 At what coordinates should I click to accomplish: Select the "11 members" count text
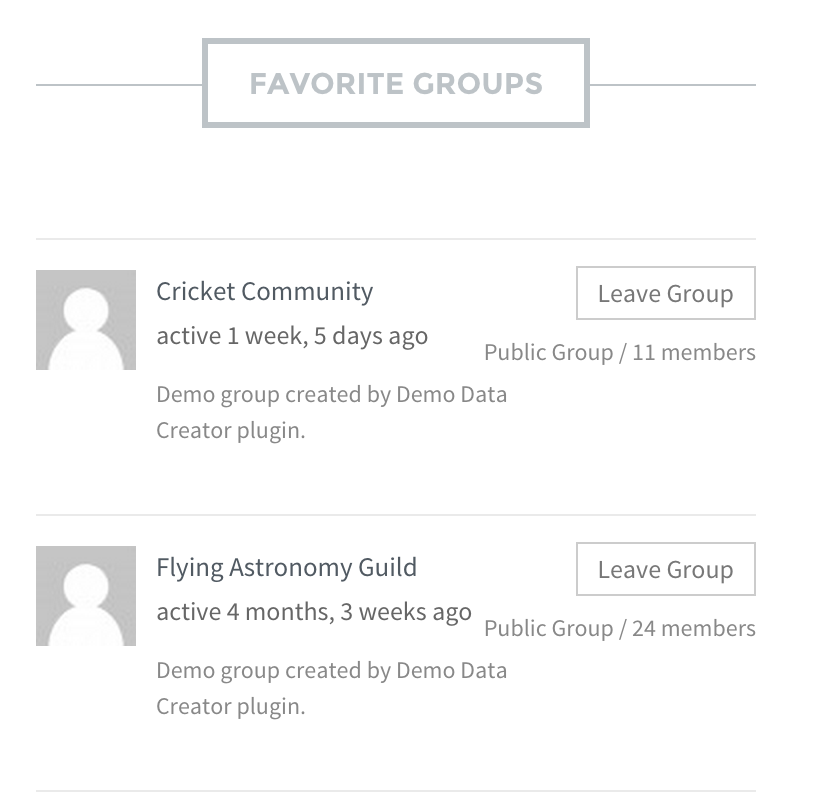pyautogui.click(x=694, y=353)
